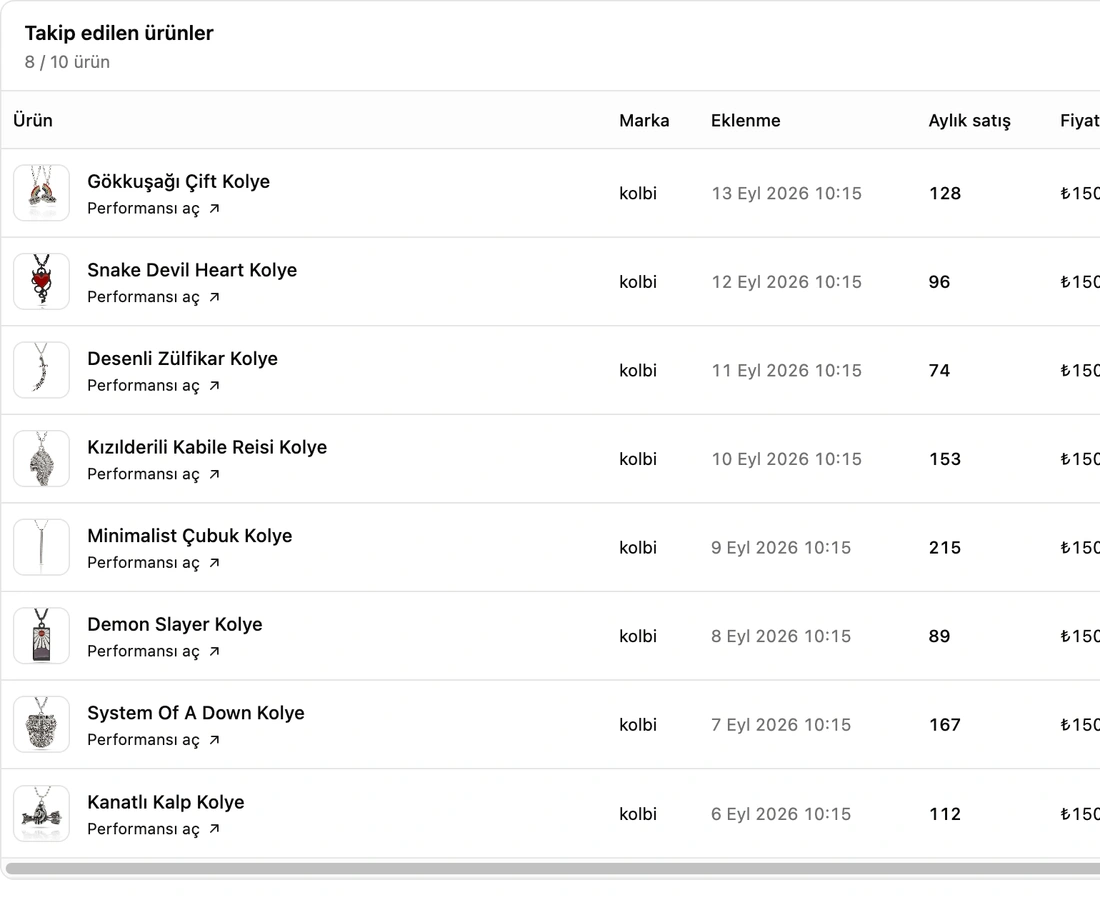Select the Minimalist Çubuk Kolye name
The width and height of the screenshot is (1100, 900).
(189, 536)
